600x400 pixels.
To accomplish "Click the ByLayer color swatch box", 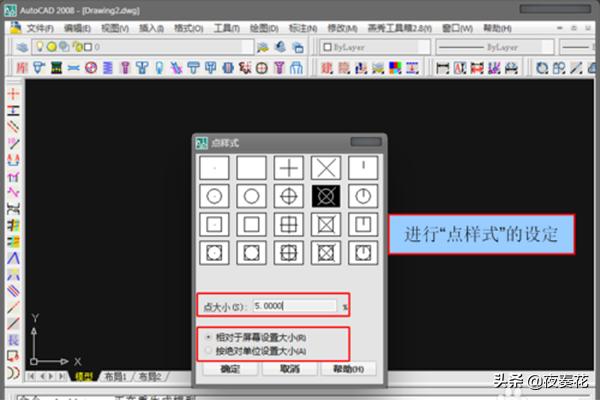I will pyautogui.click(x=327, y=47).
